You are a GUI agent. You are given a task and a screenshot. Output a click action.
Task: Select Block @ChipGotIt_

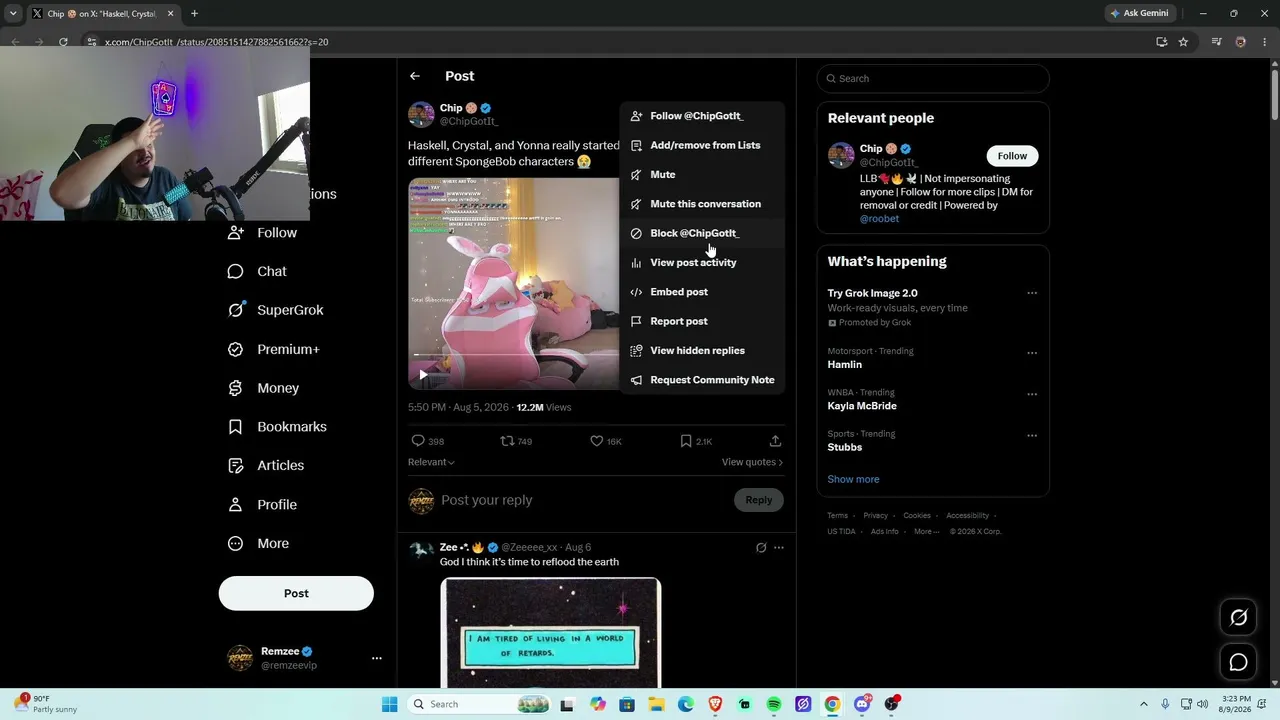click(x=702, y=233)
